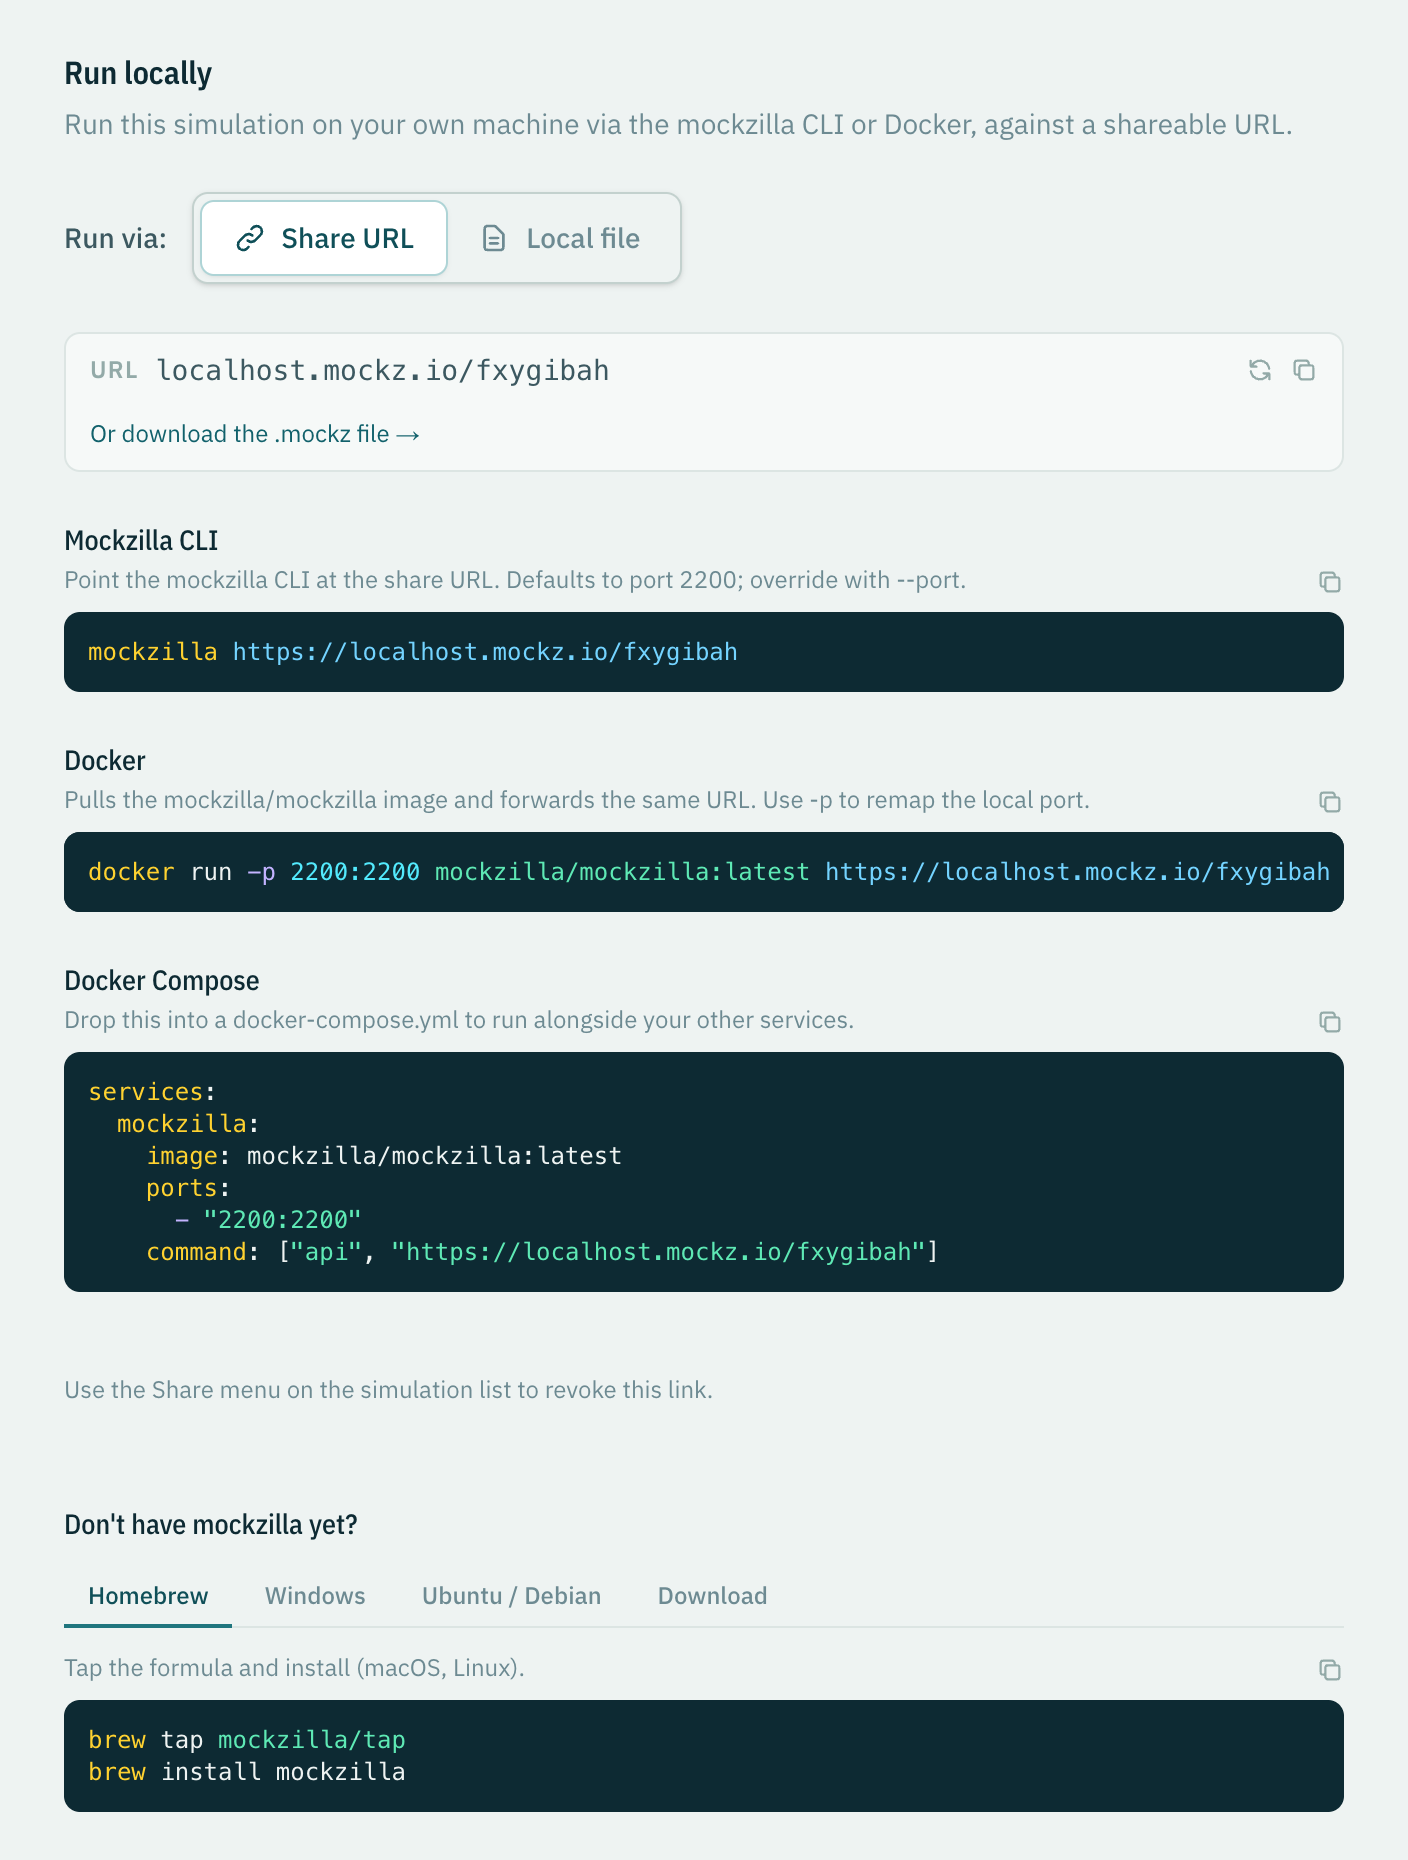Click the regenerate share URL icon
Viewport: 1408px width, 1860px height.
(x=1260, y=370)
